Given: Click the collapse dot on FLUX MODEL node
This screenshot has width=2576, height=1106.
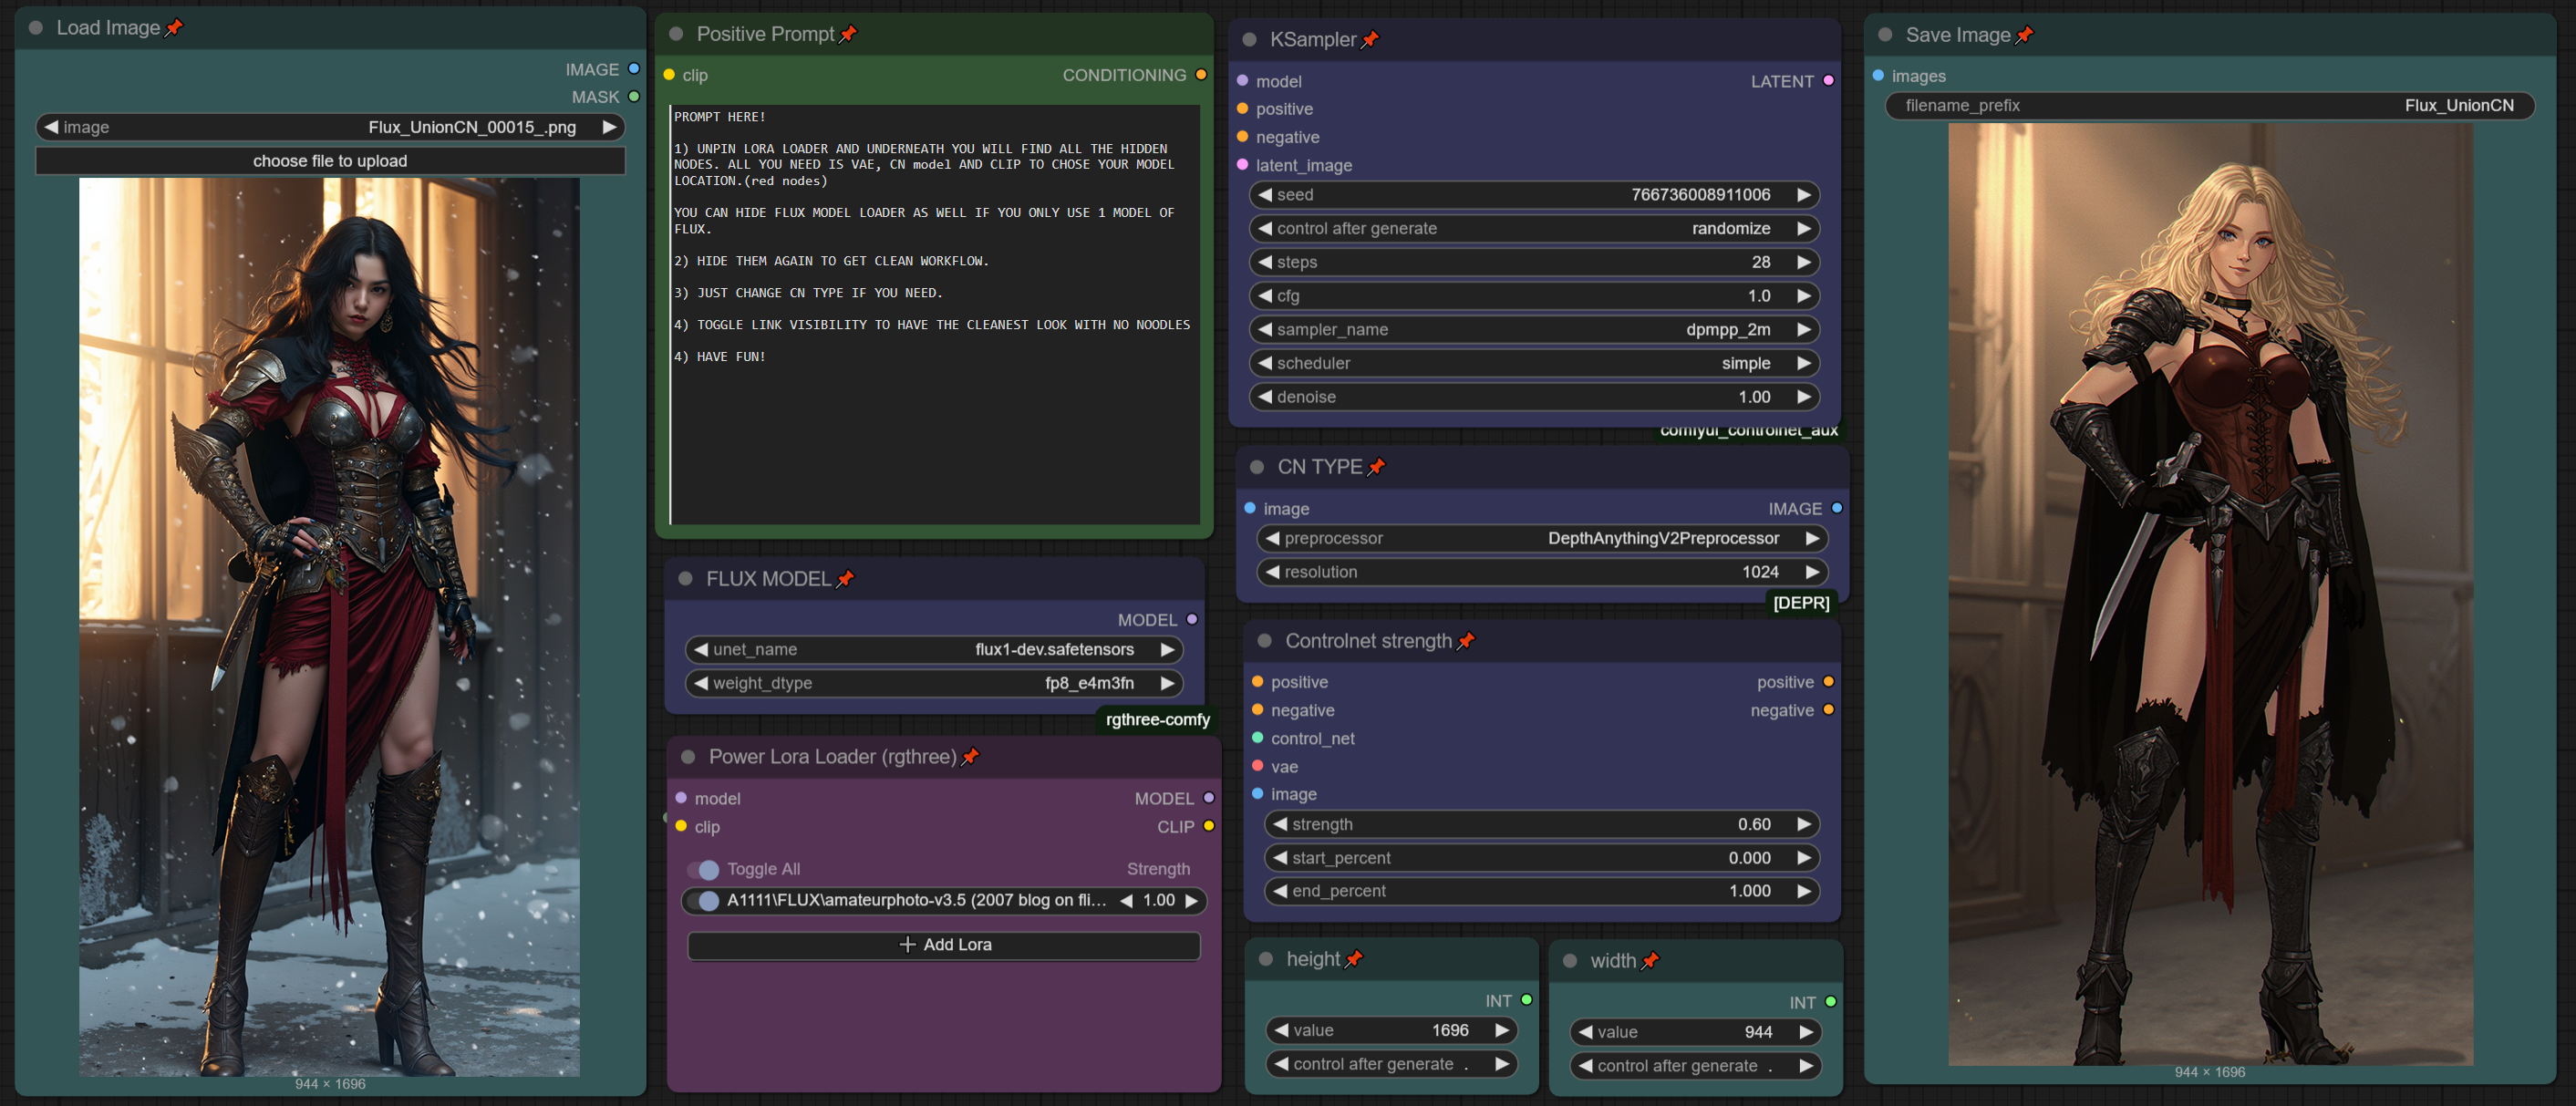Looking at the screenshot, I should coord(686,579).
